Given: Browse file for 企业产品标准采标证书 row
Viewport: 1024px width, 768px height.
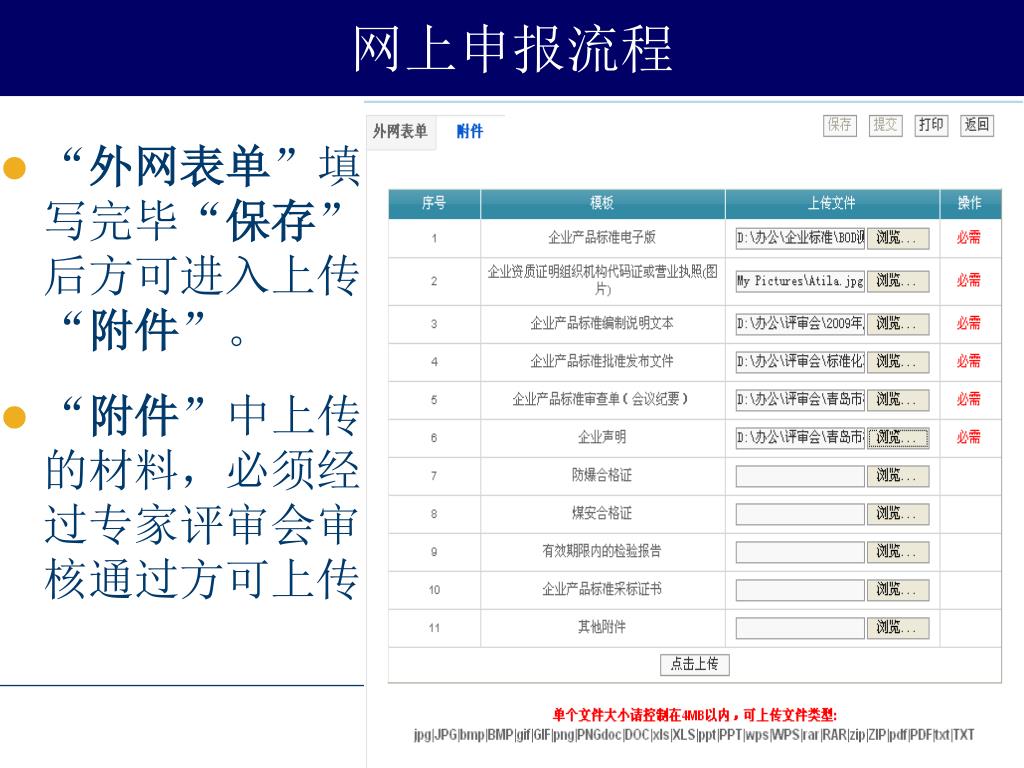Looking at the screenshot, I should pyautogui.click(x=898, y=590).
